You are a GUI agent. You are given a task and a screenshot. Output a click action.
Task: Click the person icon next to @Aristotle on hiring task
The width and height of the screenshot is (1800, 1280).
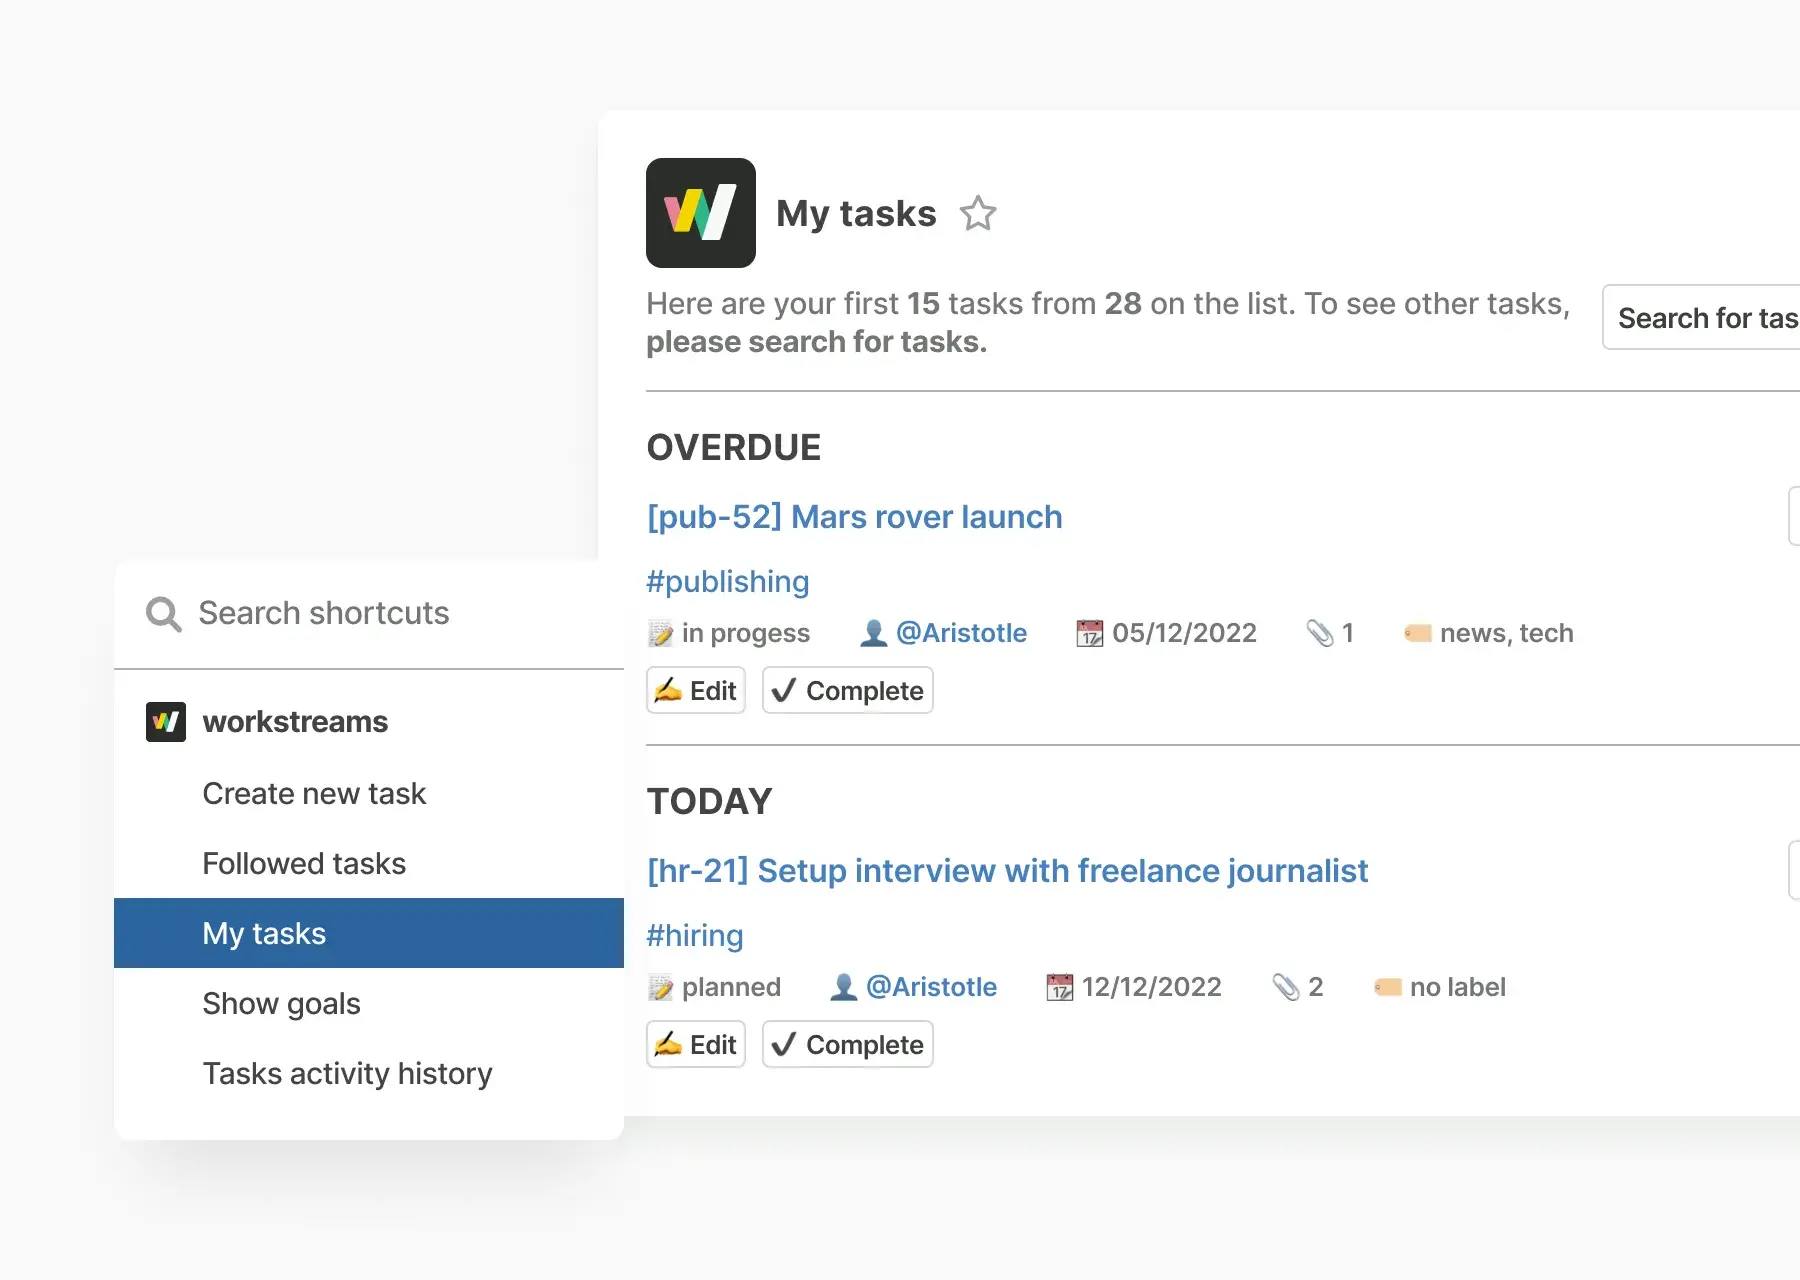coord(843,988)
